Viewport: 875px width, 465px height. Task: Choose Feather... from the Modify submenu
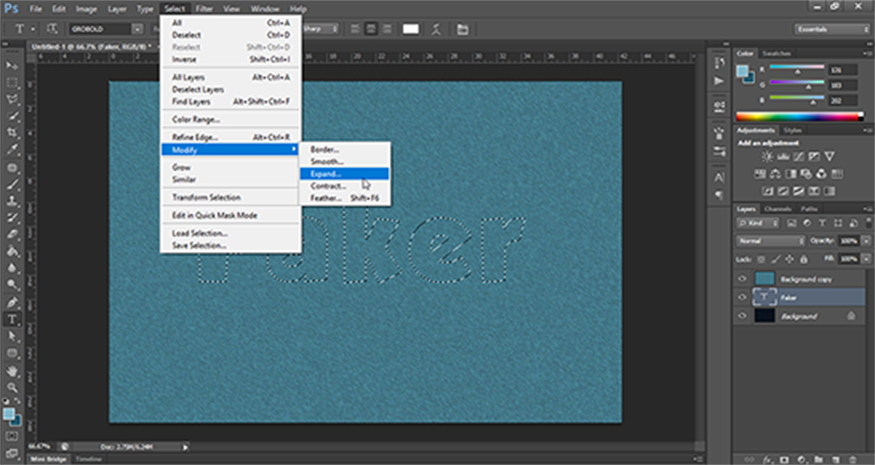coord(344,198)
